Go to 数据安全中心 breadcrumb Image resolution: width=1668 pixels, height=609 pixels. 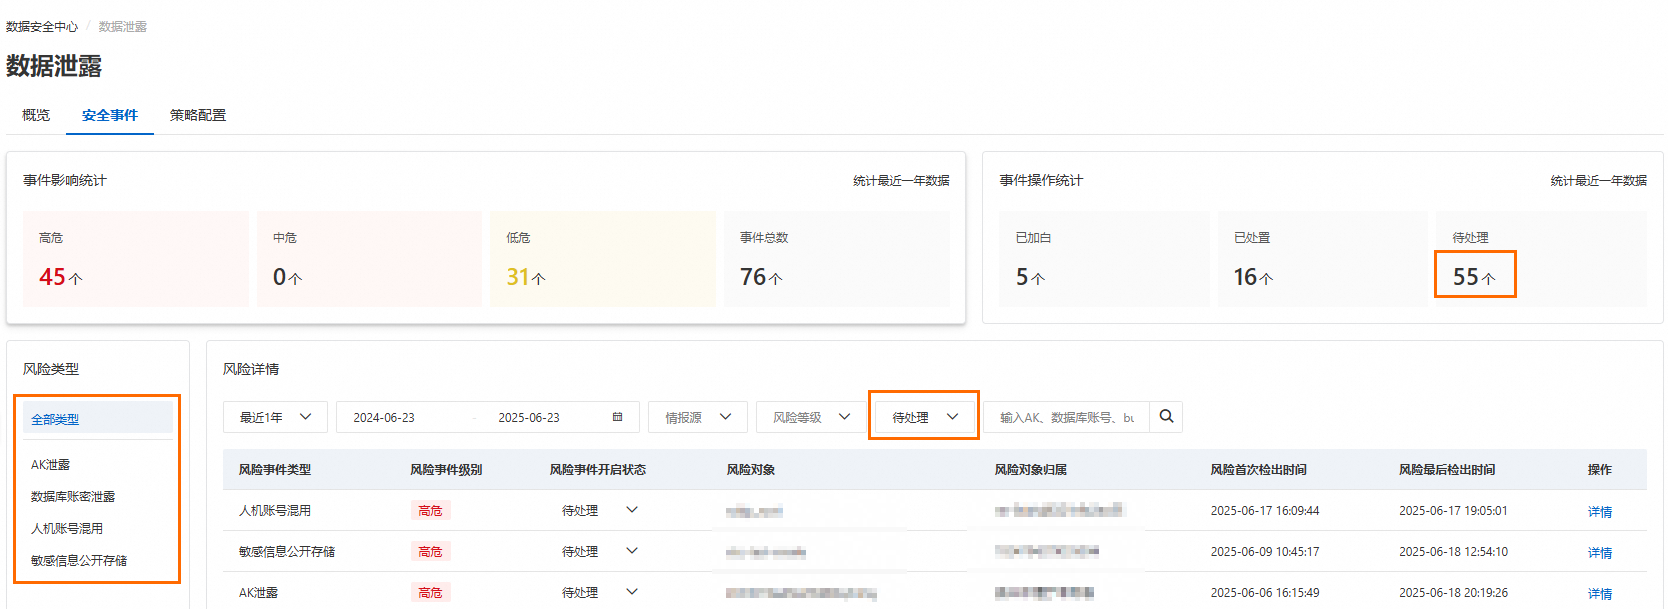tap(42, 27)
